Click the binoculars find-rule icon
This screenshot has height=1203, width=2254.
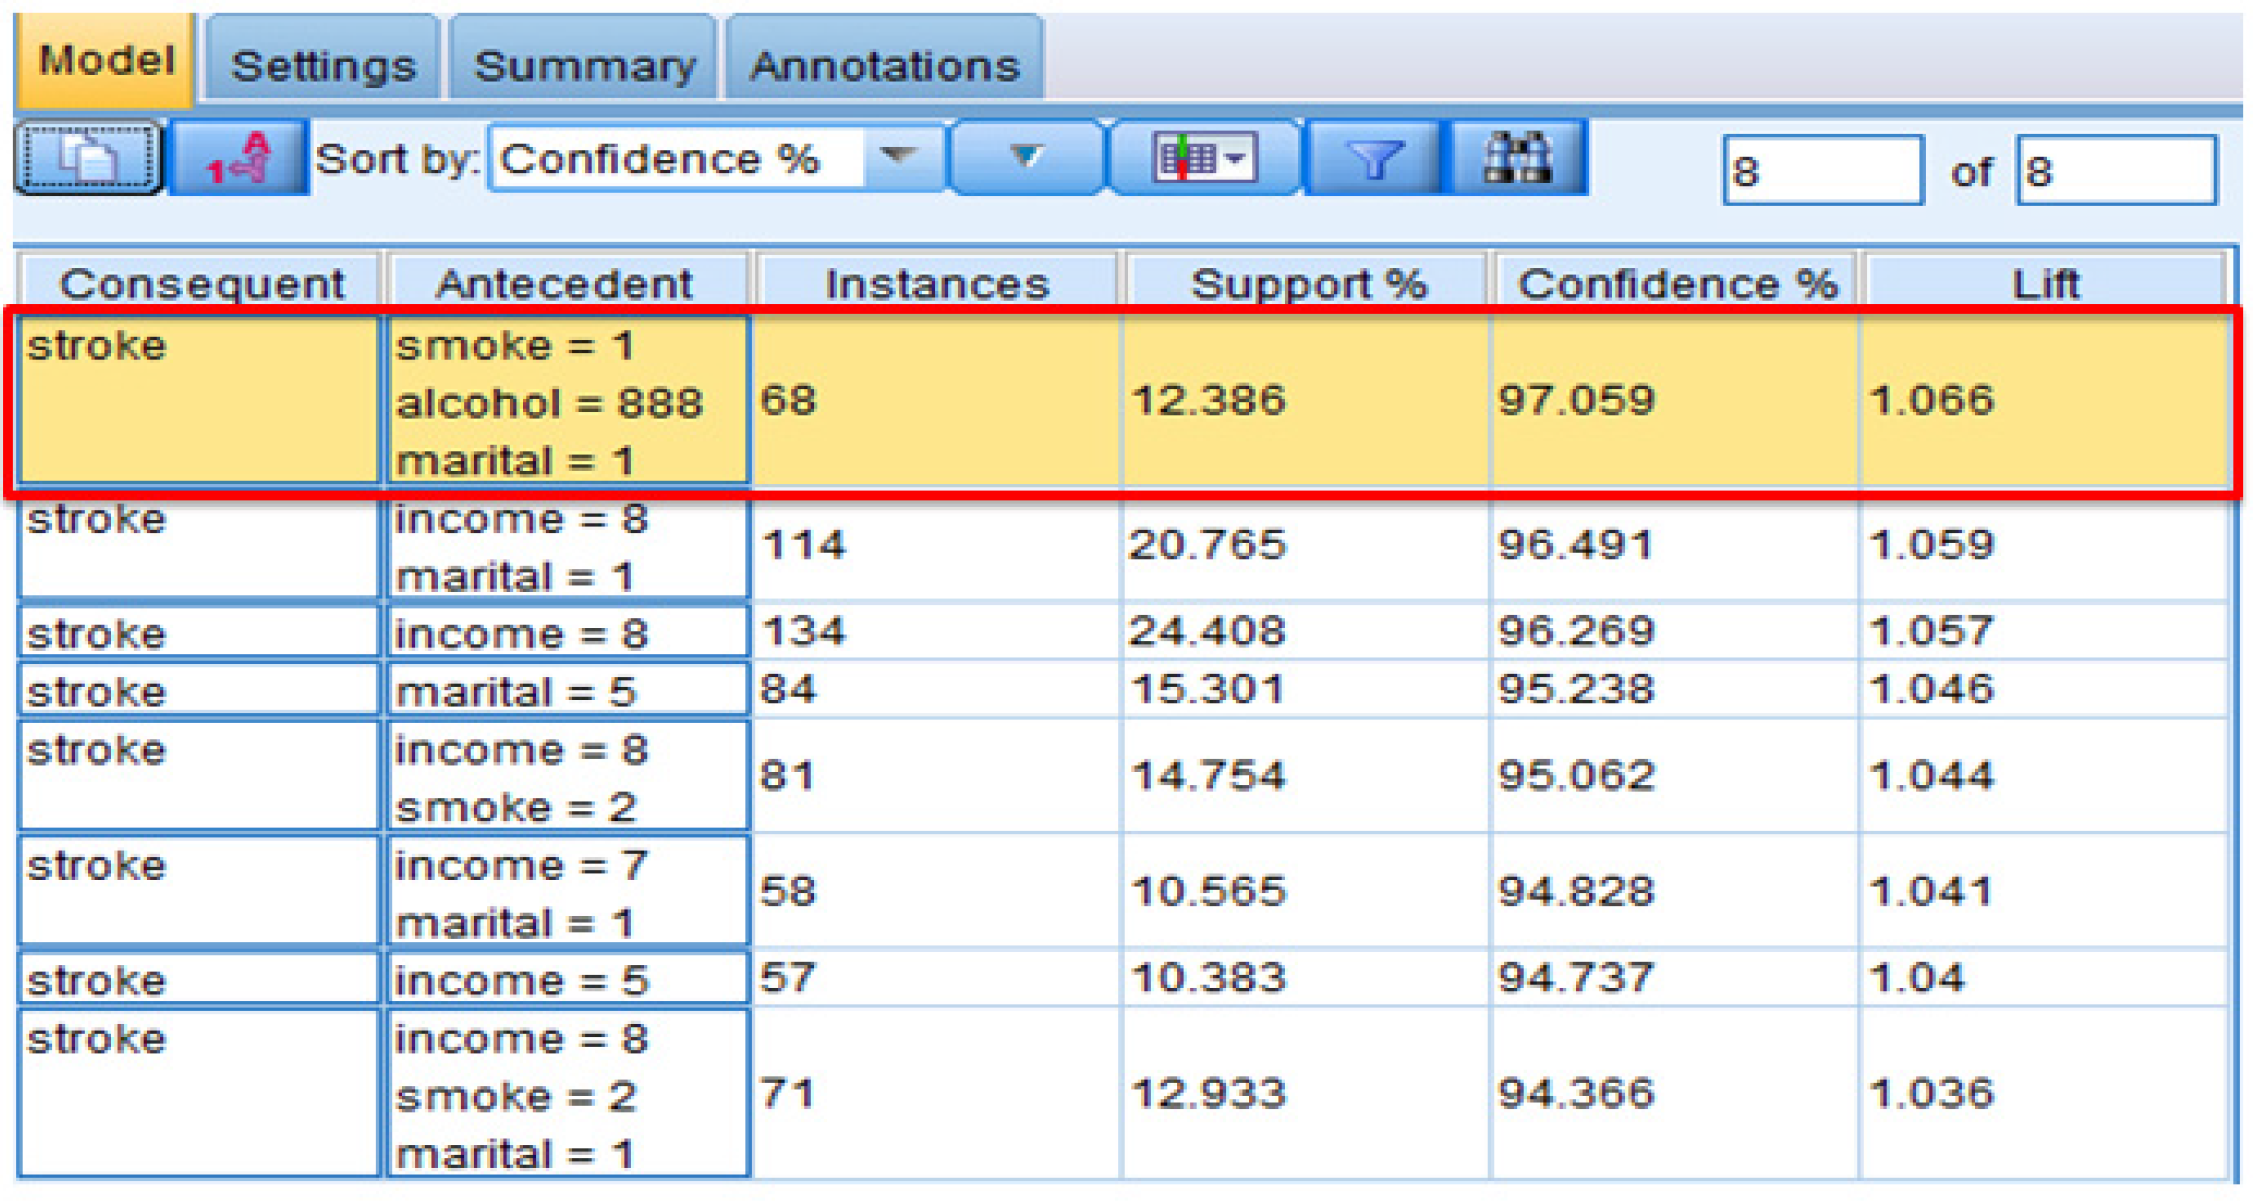coord(1517,158)
